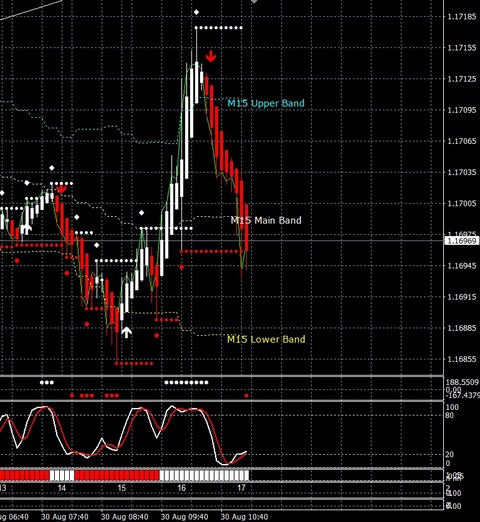The image size is (480, 522).
Task: Select the M15 Lower Band label
Action: click(266, 339)
